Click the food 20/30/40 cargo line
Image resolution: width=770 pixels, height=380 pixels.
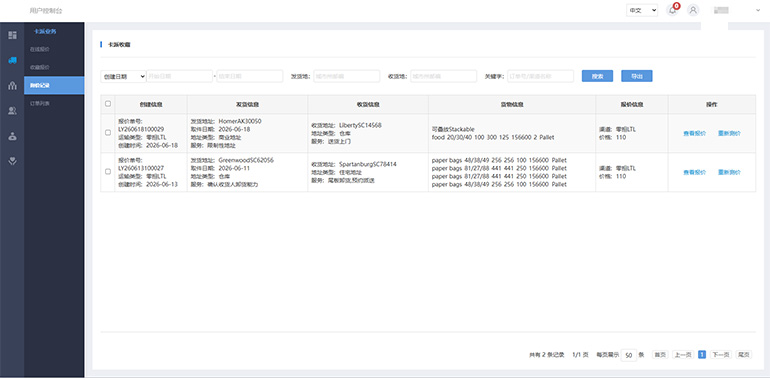click(x=493, y=137)
